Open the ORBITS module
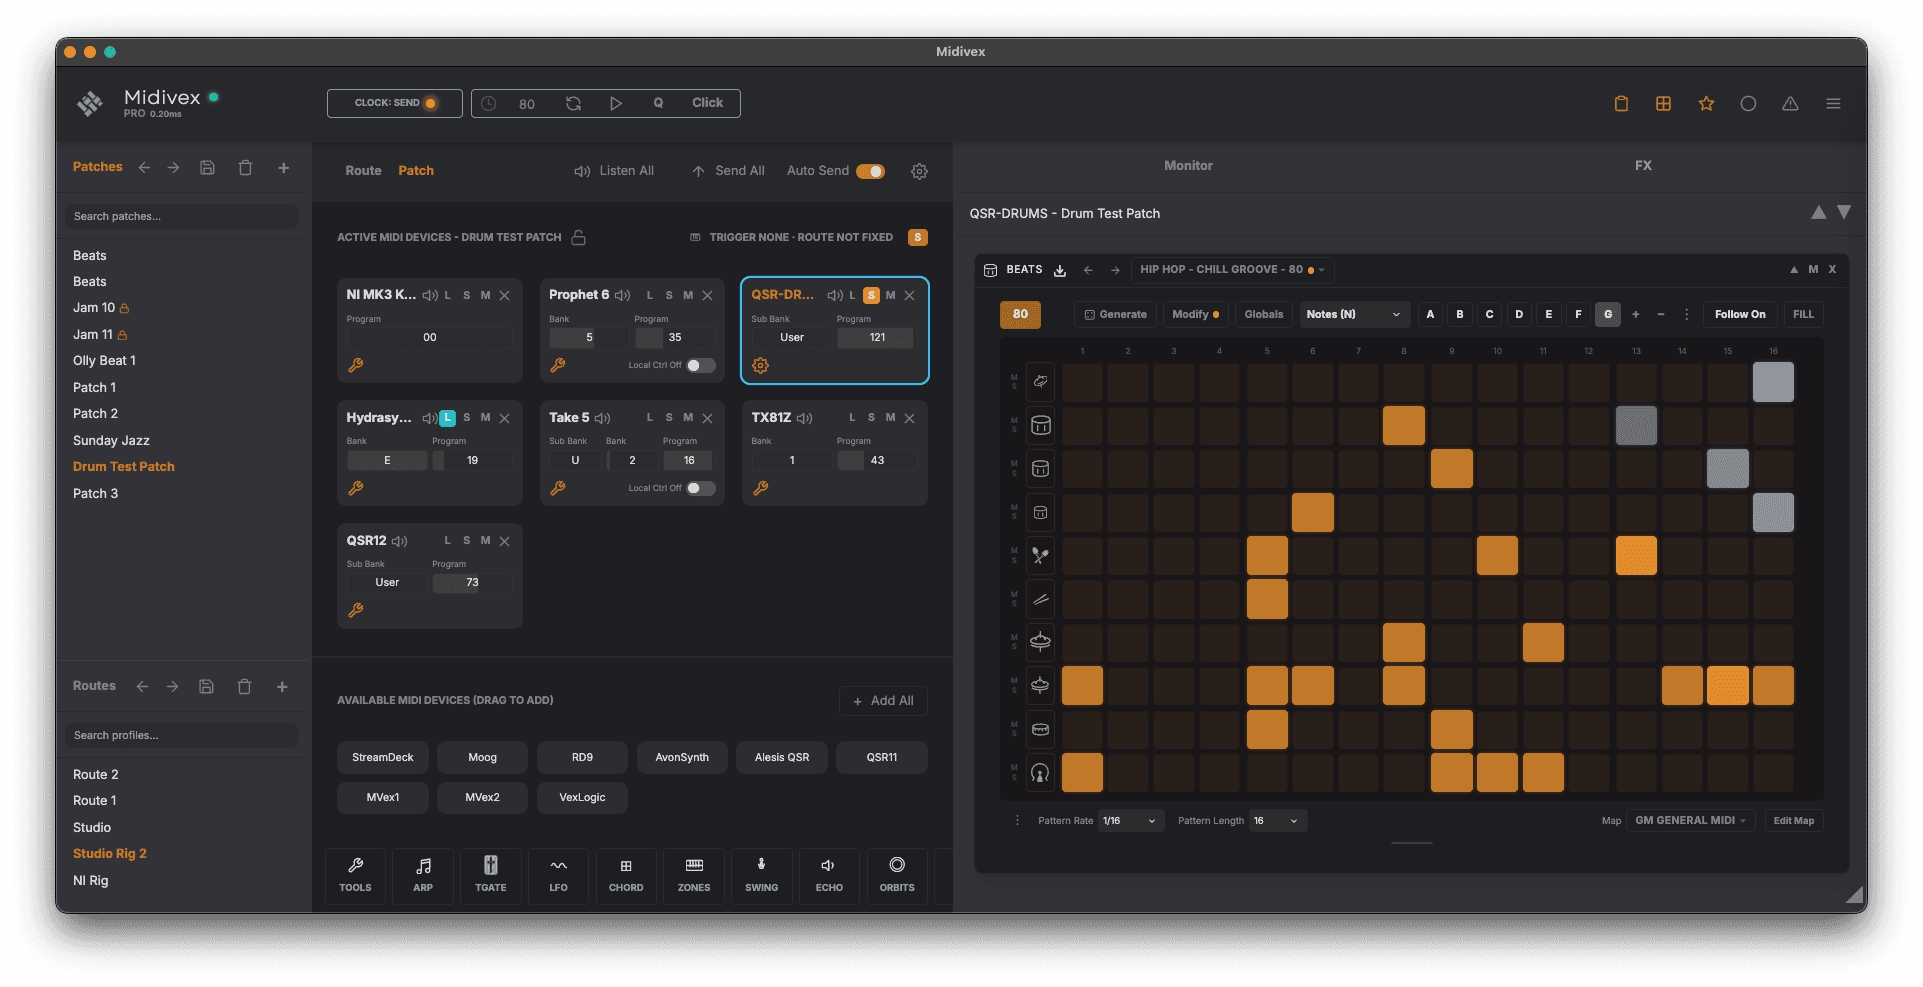Screen dimensions: 1923x987 coord(897,875)
